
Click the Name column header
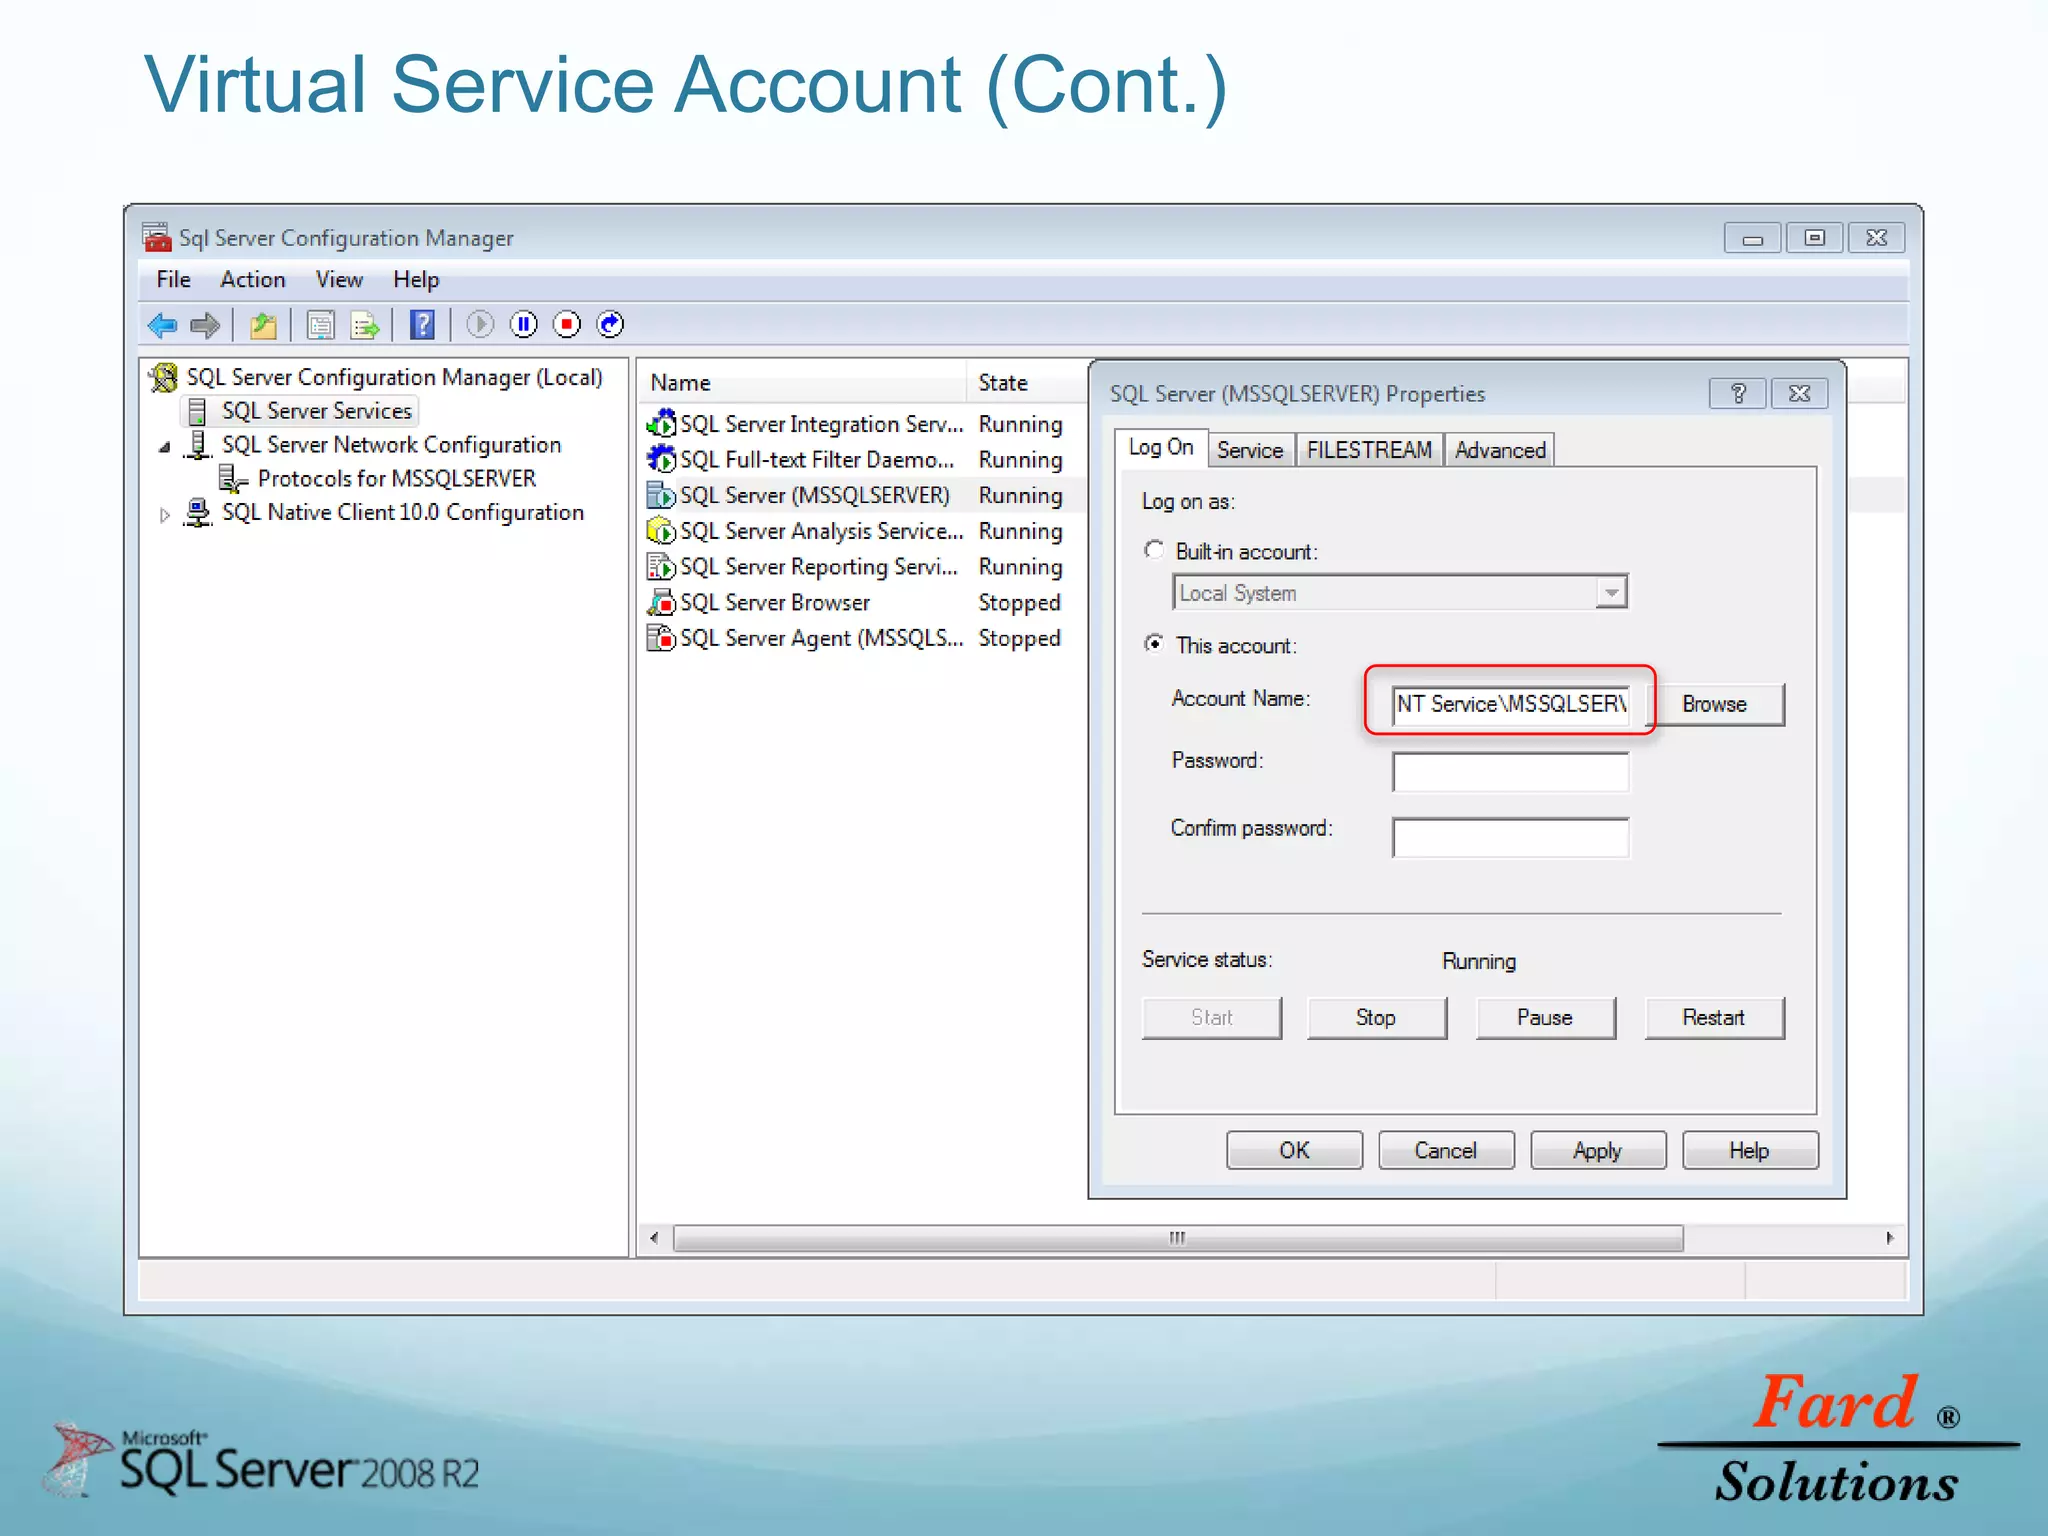(x=802, y=383)
